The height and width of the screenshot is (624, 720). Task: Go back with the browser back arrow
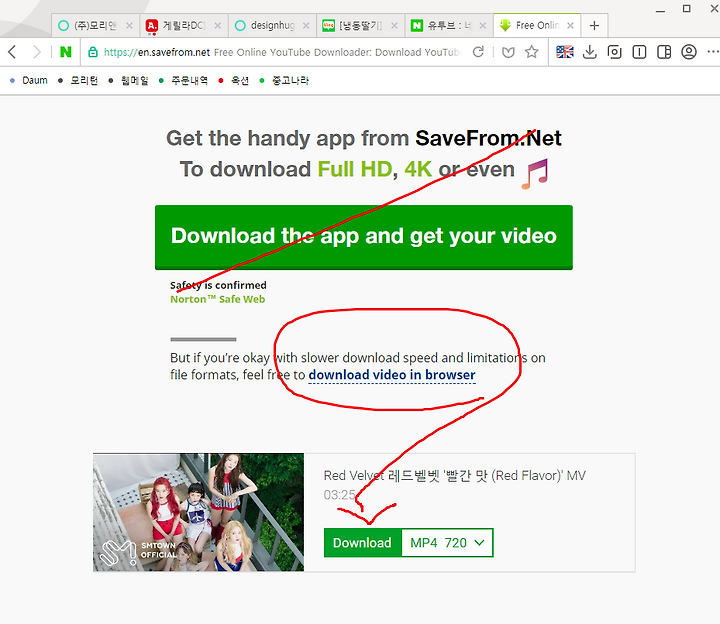click(12, 52)
